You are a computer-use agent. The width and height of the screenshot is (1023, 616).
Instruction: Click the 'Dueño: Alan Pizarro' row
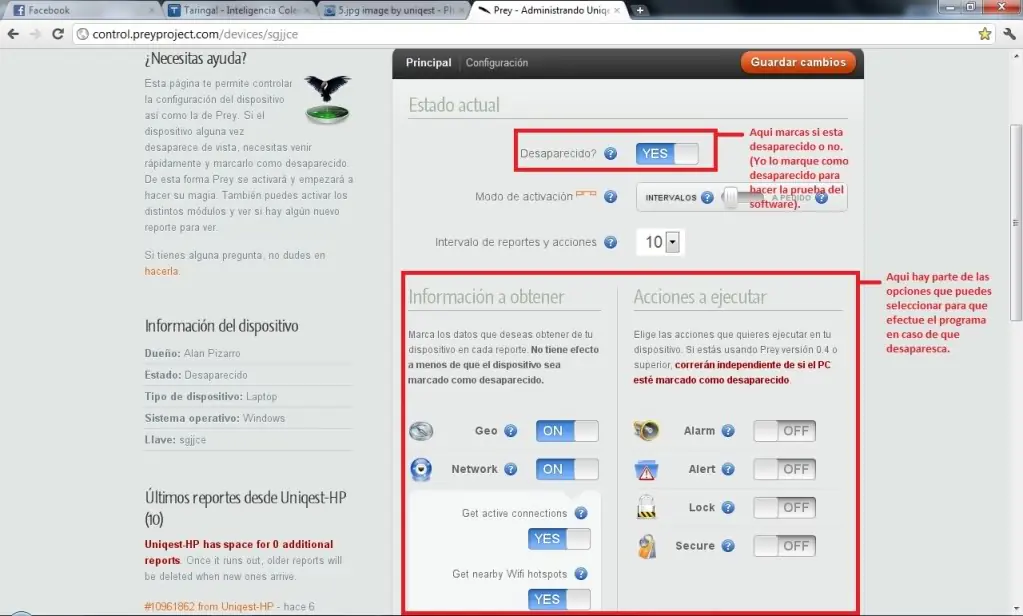click(248, 353)
